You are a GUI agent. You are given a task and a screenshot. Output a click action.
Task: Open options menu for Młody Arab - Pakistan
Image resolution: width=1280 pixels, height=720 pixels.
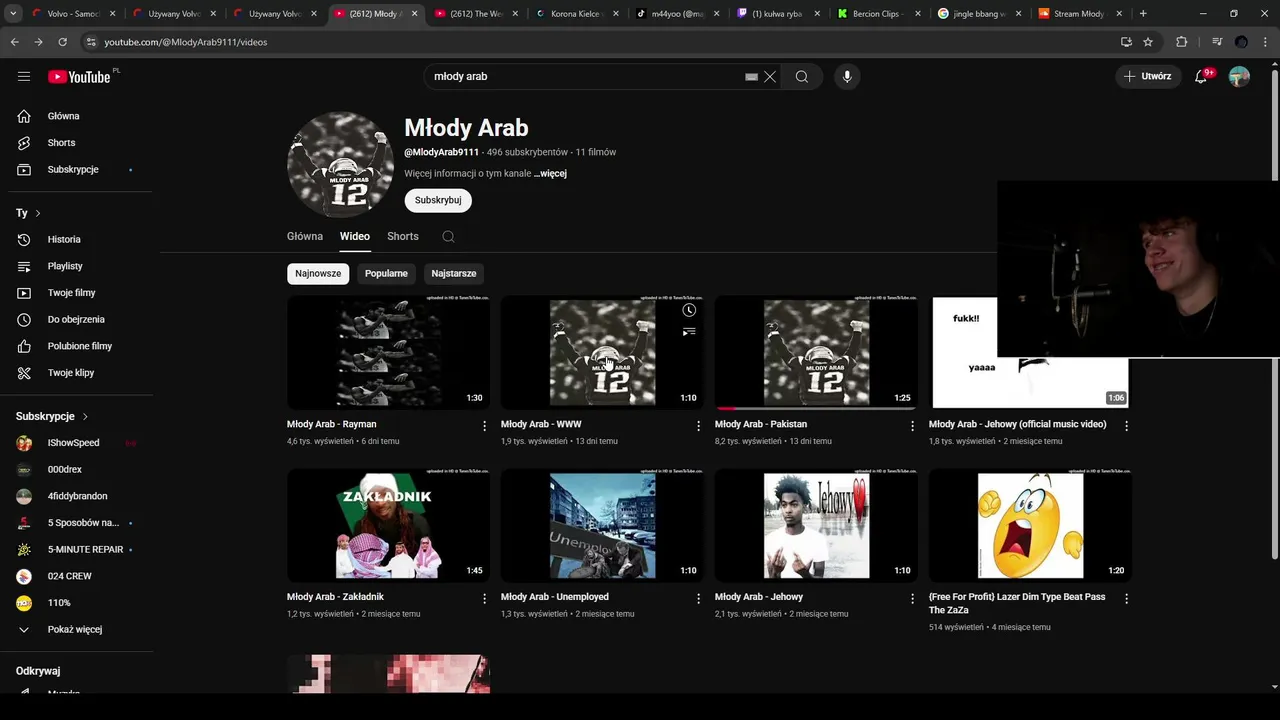(x=912, y=426)
